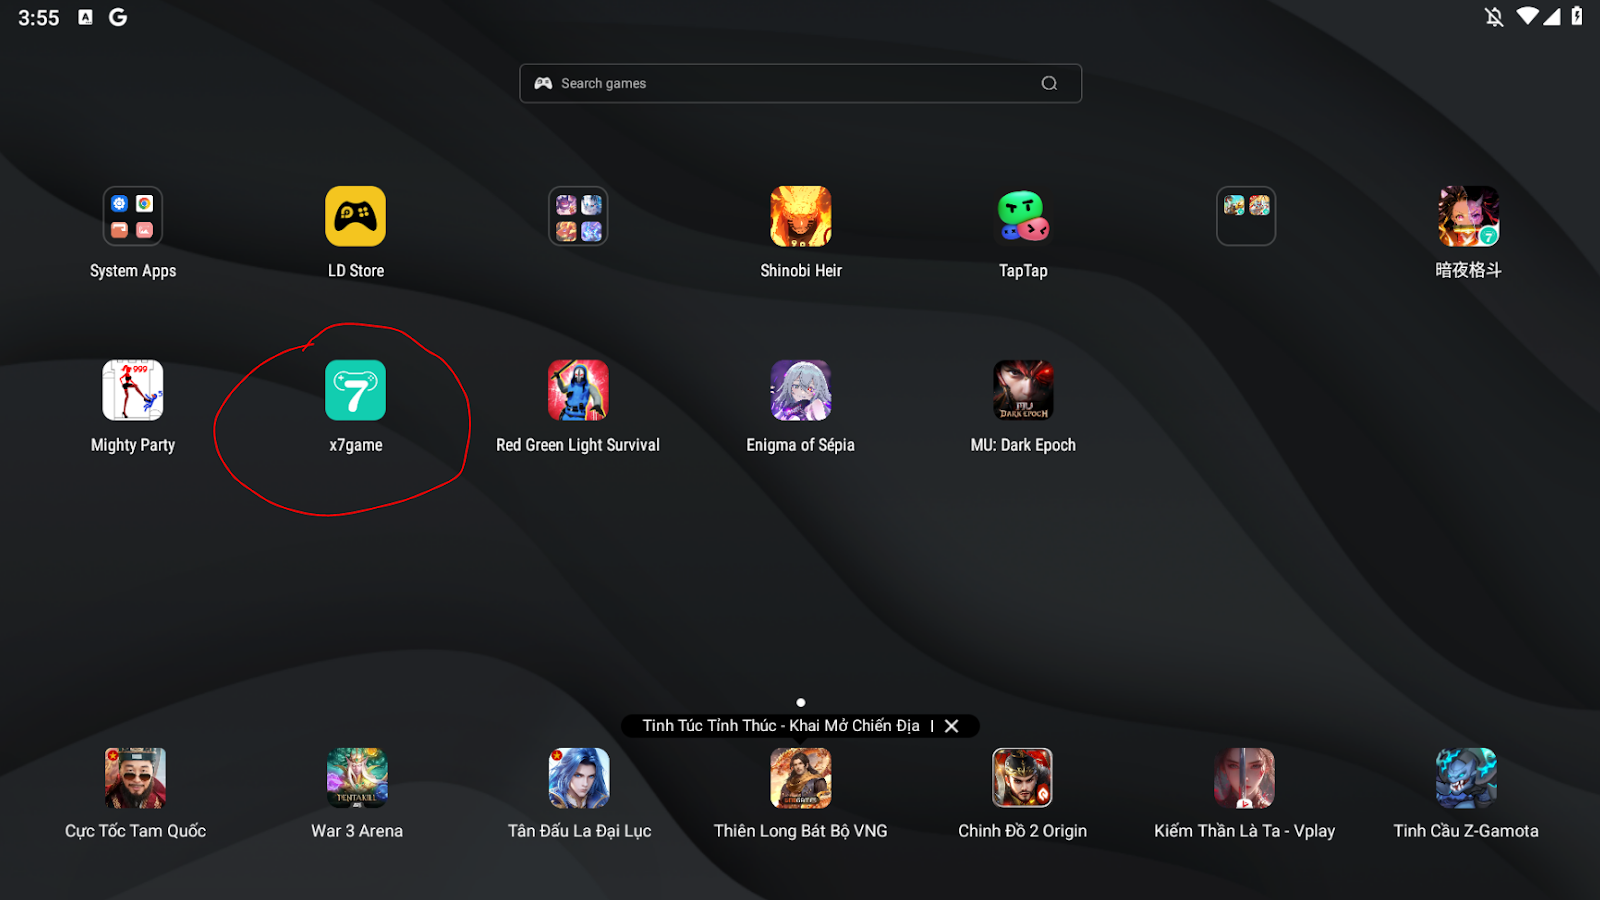
Task: Tap the cellular signal strength icon
Action: pos(1551,16)
